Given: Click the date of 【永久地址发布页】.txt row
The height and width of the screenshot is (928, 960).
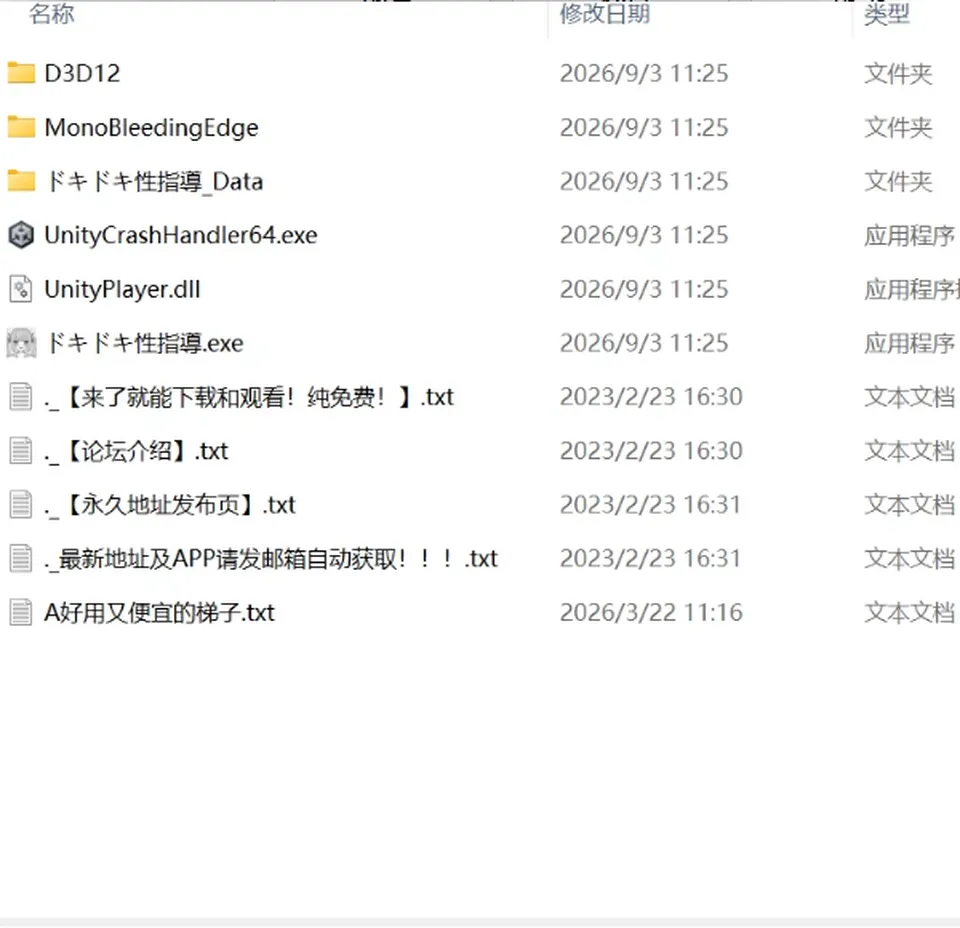Looking at the screenshot, I should [x=650, y=505].
